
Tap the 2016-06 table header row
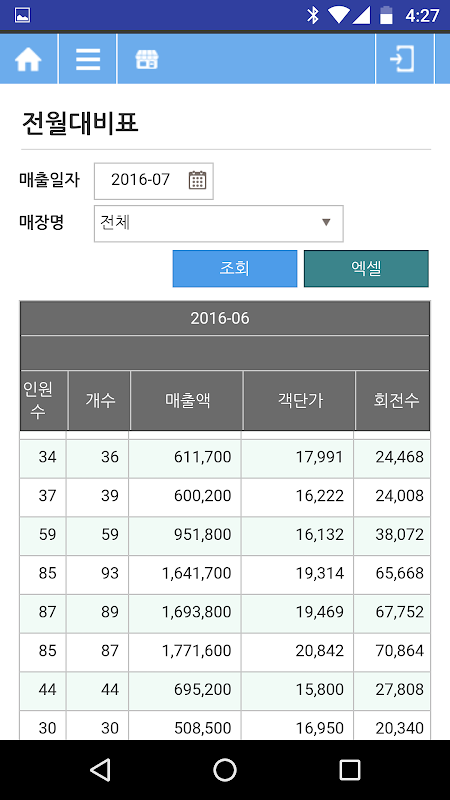225,318
